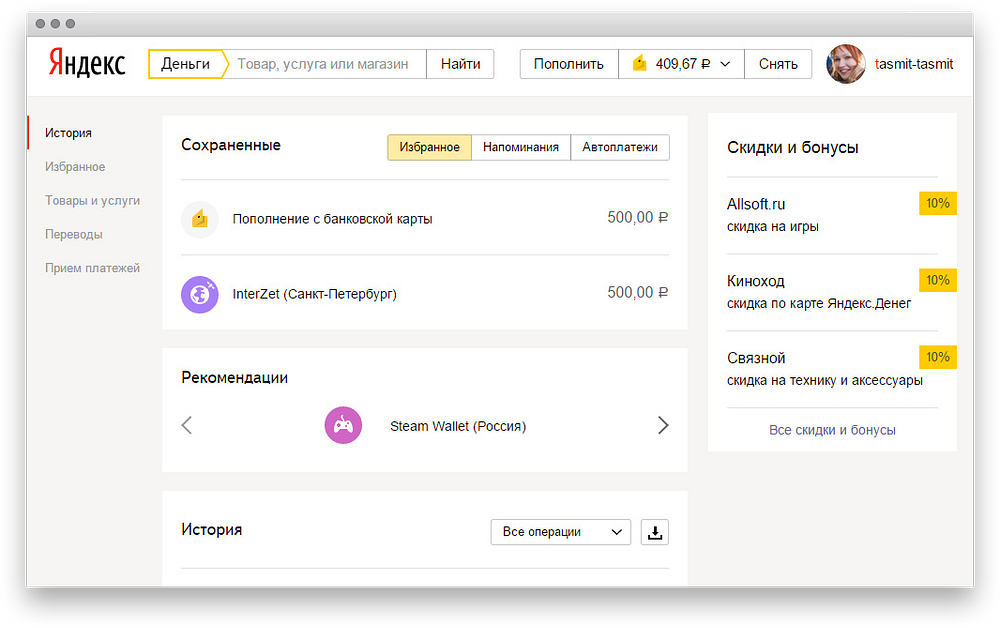Open the Киноход discount offer
The image size is (1000, 628).
(x=756, y=281)
